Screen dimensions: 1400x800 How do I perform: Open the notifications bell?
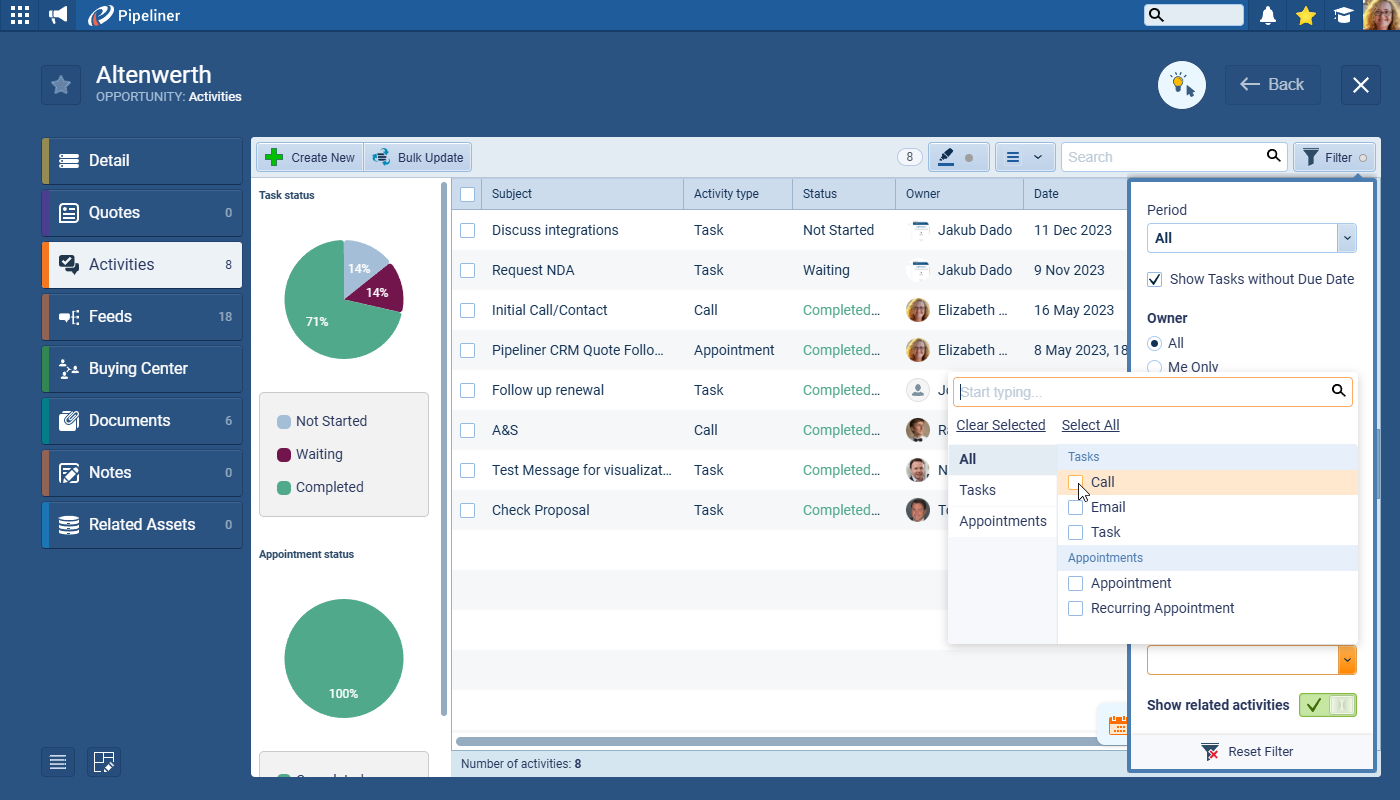click(x=1268, y=15)
